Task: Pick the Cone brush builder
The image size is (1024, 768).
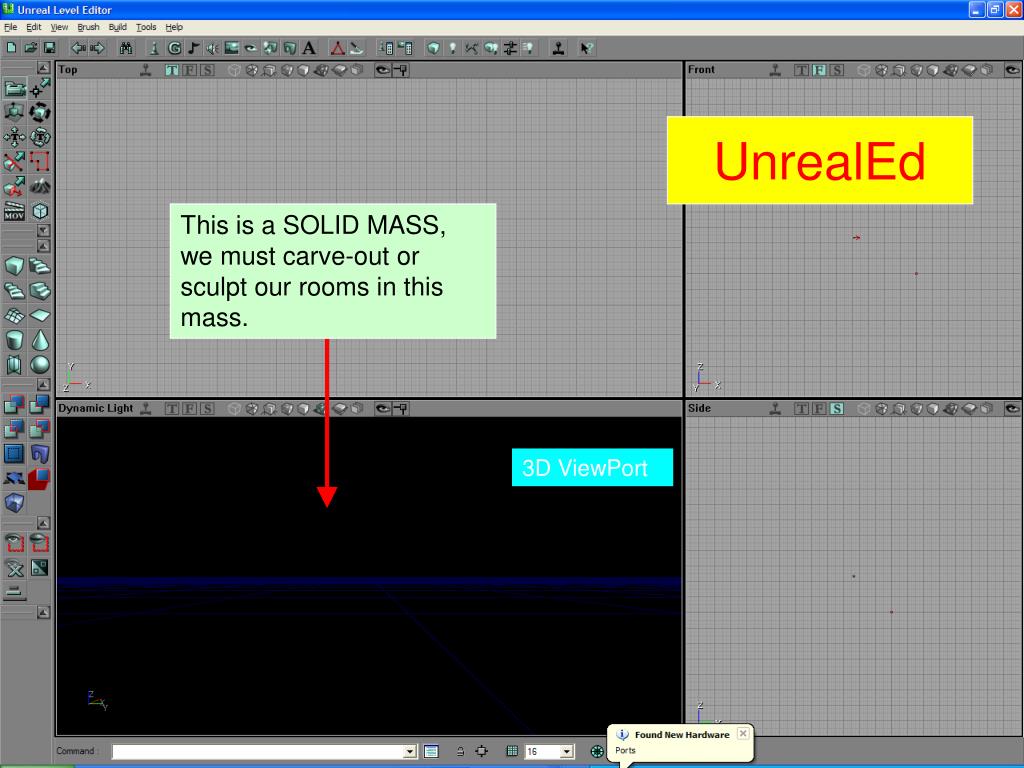Action: (40, 340)
